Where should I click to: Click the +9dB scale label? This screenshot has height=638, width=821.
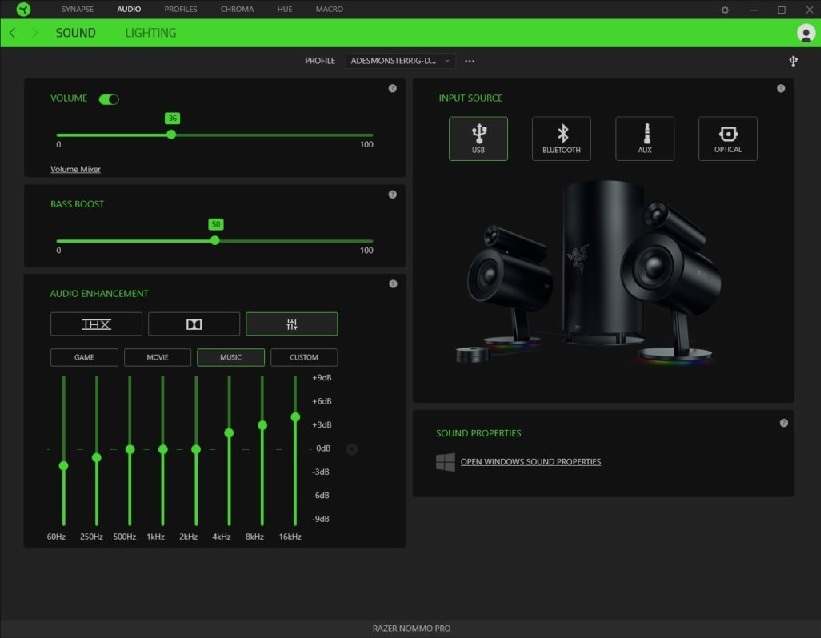point(321,378)
